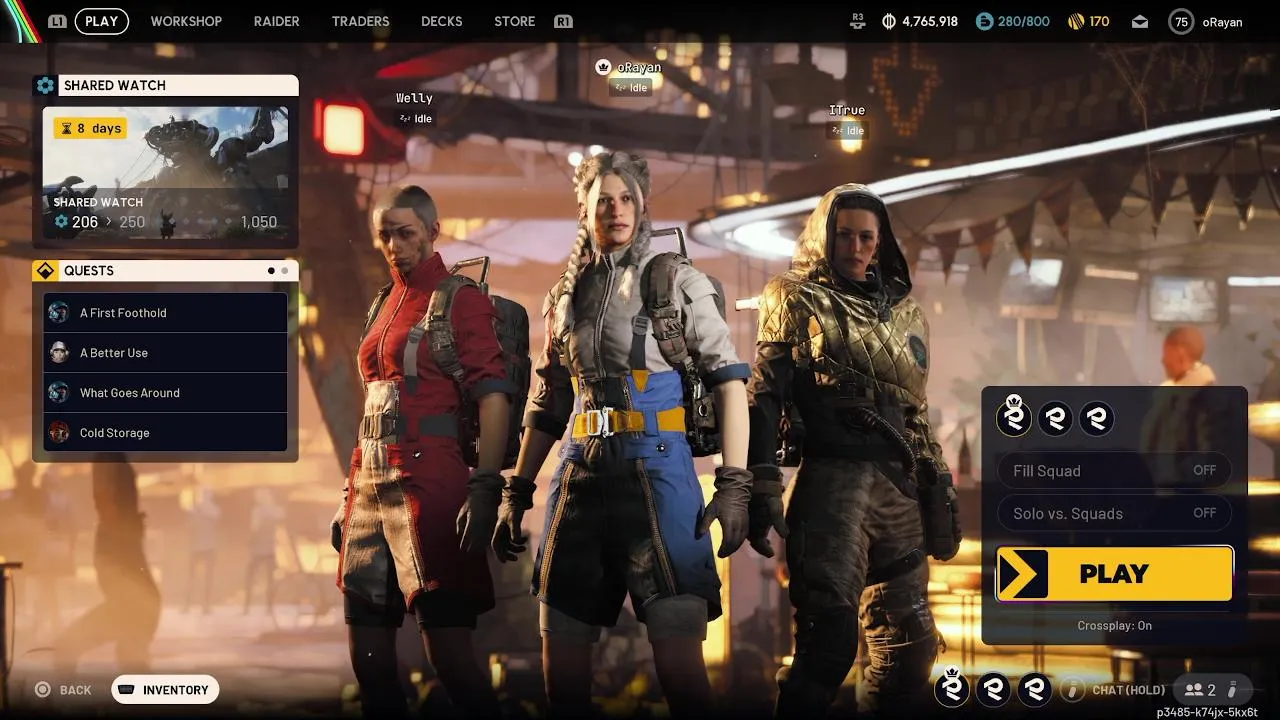1280x720 pixels.
Task: Open the STORE tab
Action: [514, 21]
